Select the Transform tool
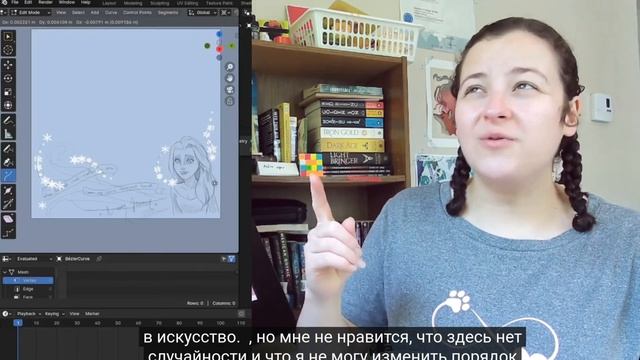The width and height of the screenshot is (640, 360). tap(8, 105)
